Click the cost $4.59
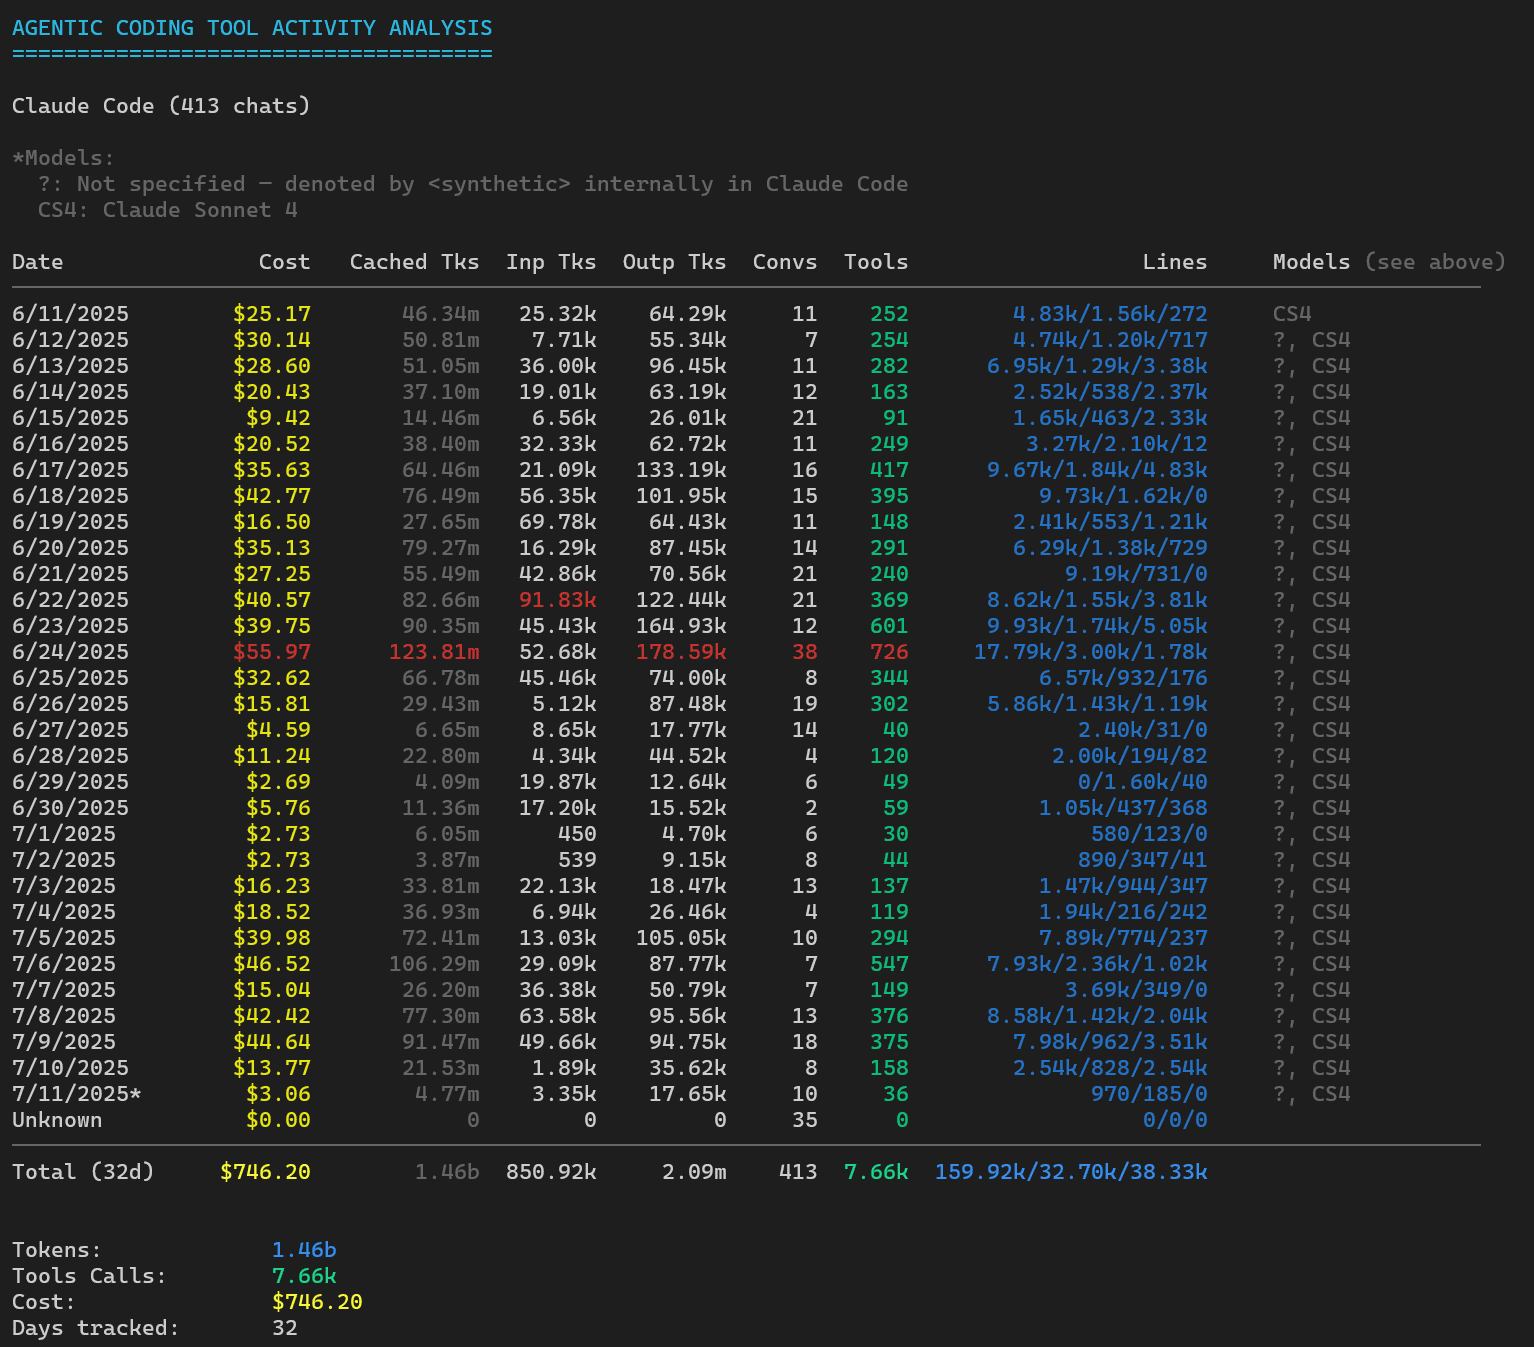Image resolution: width=1534 pixels, height=1347 pixels. click(278, 730)
